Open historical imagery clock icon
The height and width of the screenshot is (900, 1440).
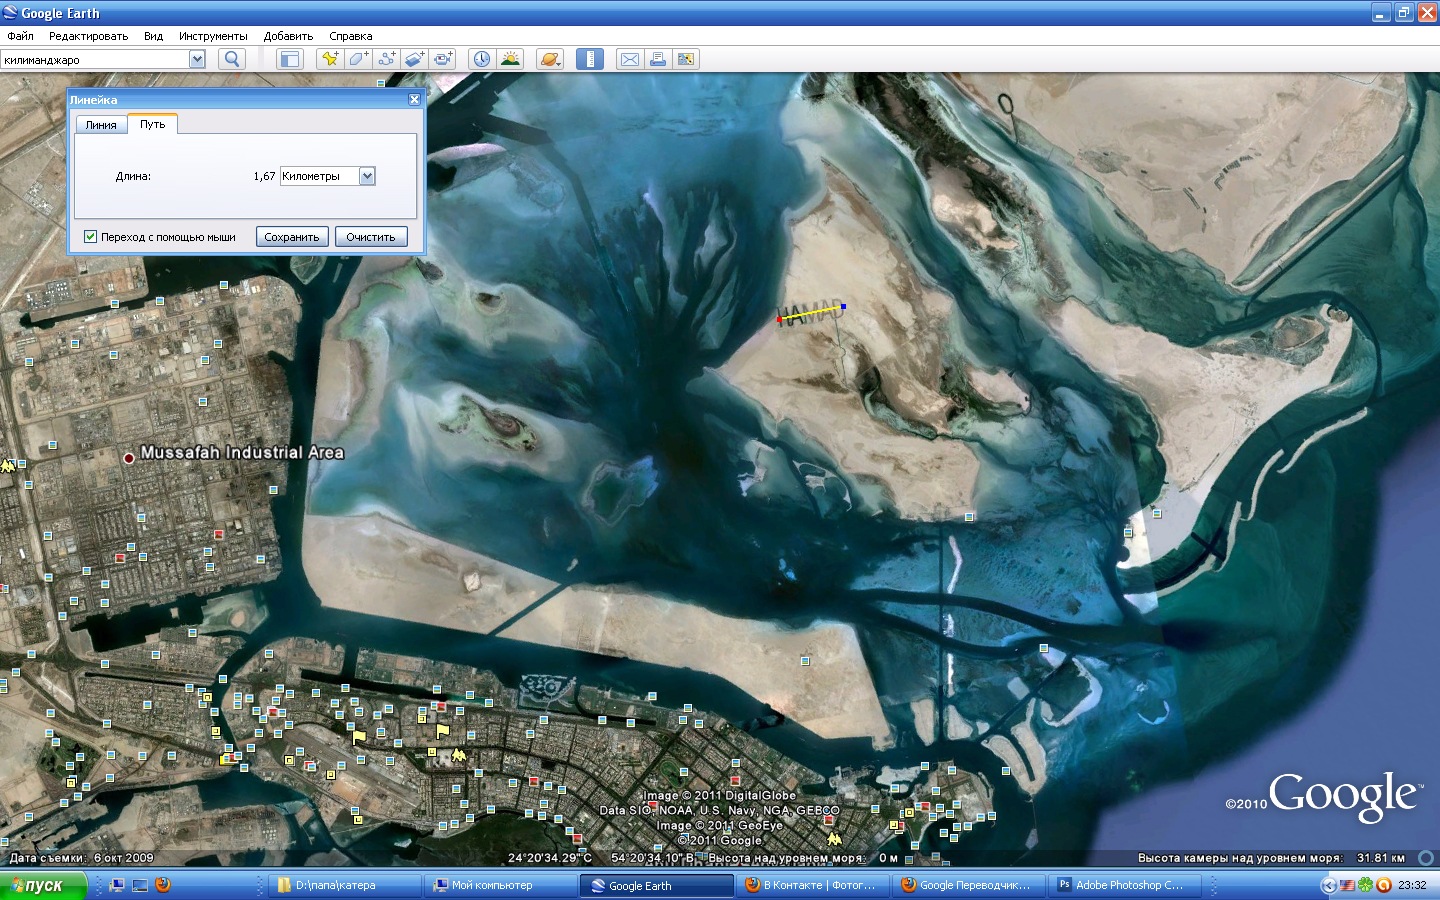point(482,59)
